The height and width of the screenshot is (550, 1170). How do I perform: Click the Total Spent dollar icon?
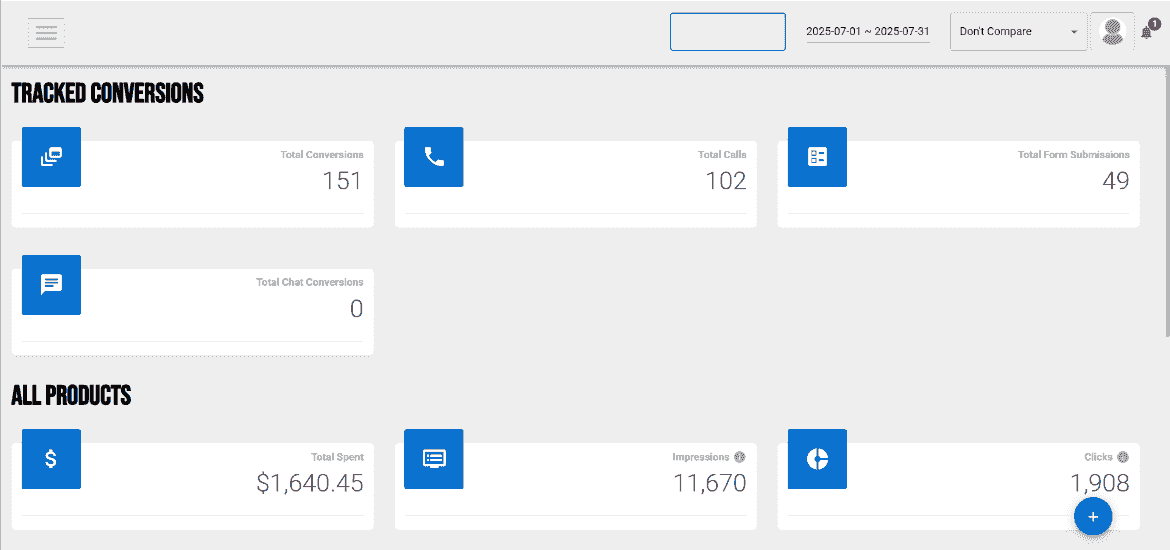coord(51,459)
